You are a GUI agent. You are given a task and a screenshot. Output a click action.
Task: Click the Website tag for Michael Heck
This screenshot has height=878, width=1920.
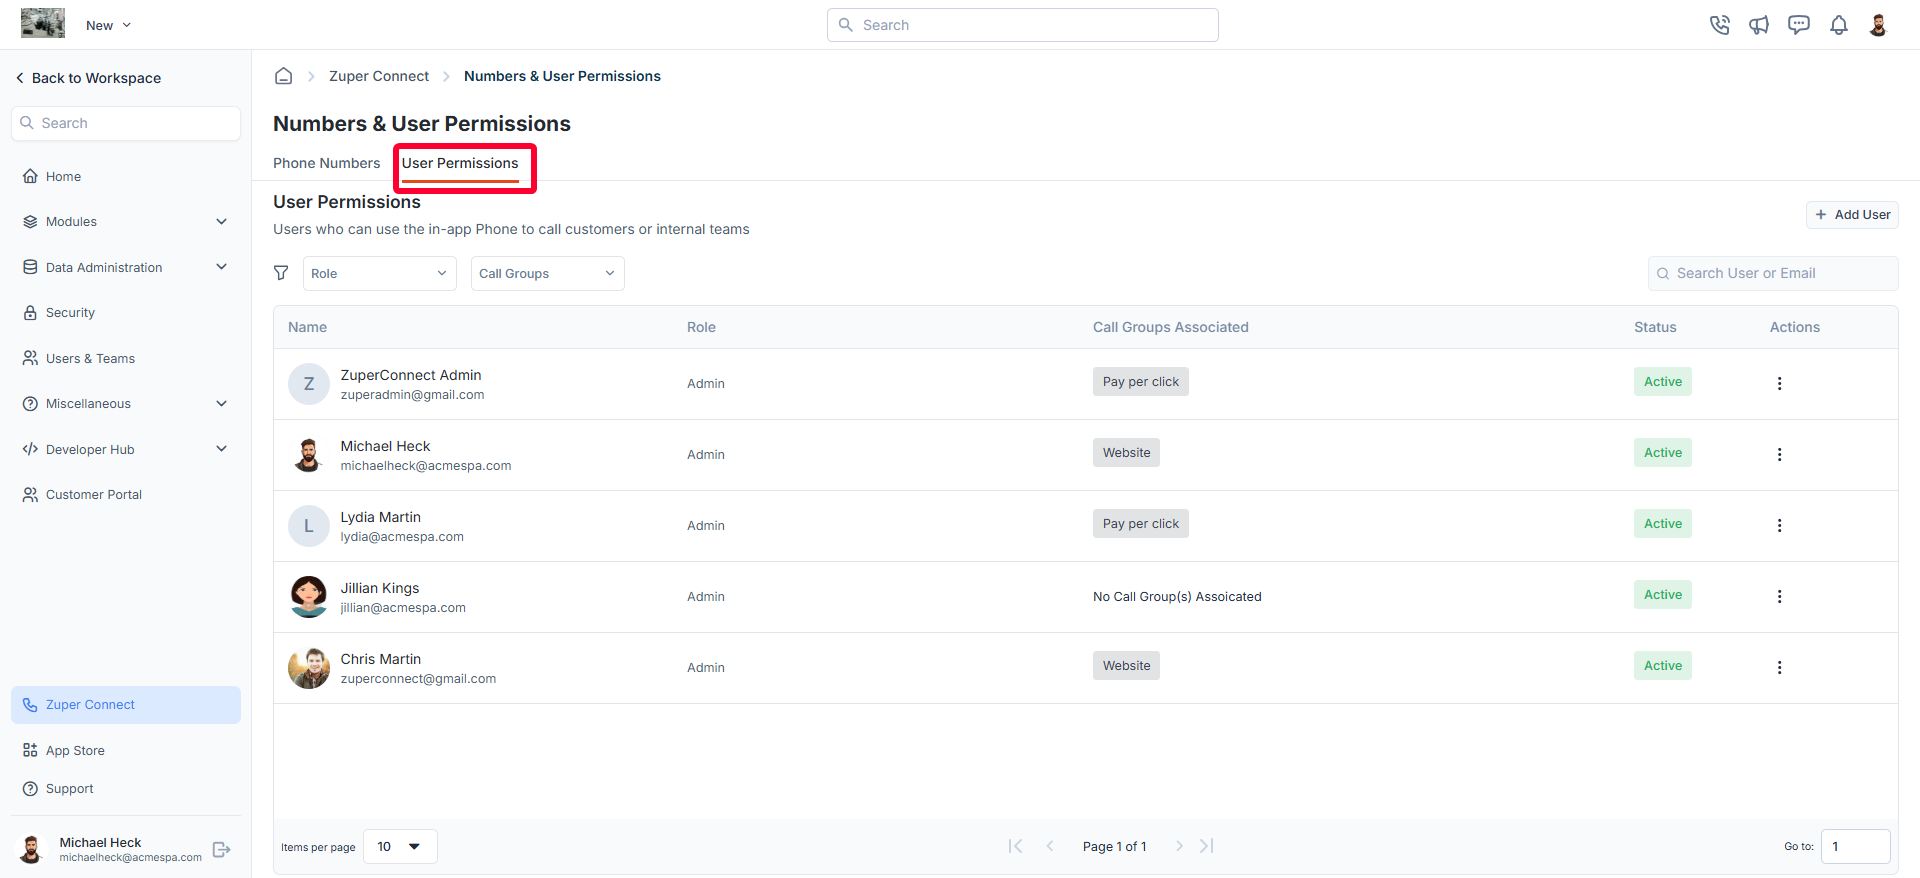(x=1126, y=453)
